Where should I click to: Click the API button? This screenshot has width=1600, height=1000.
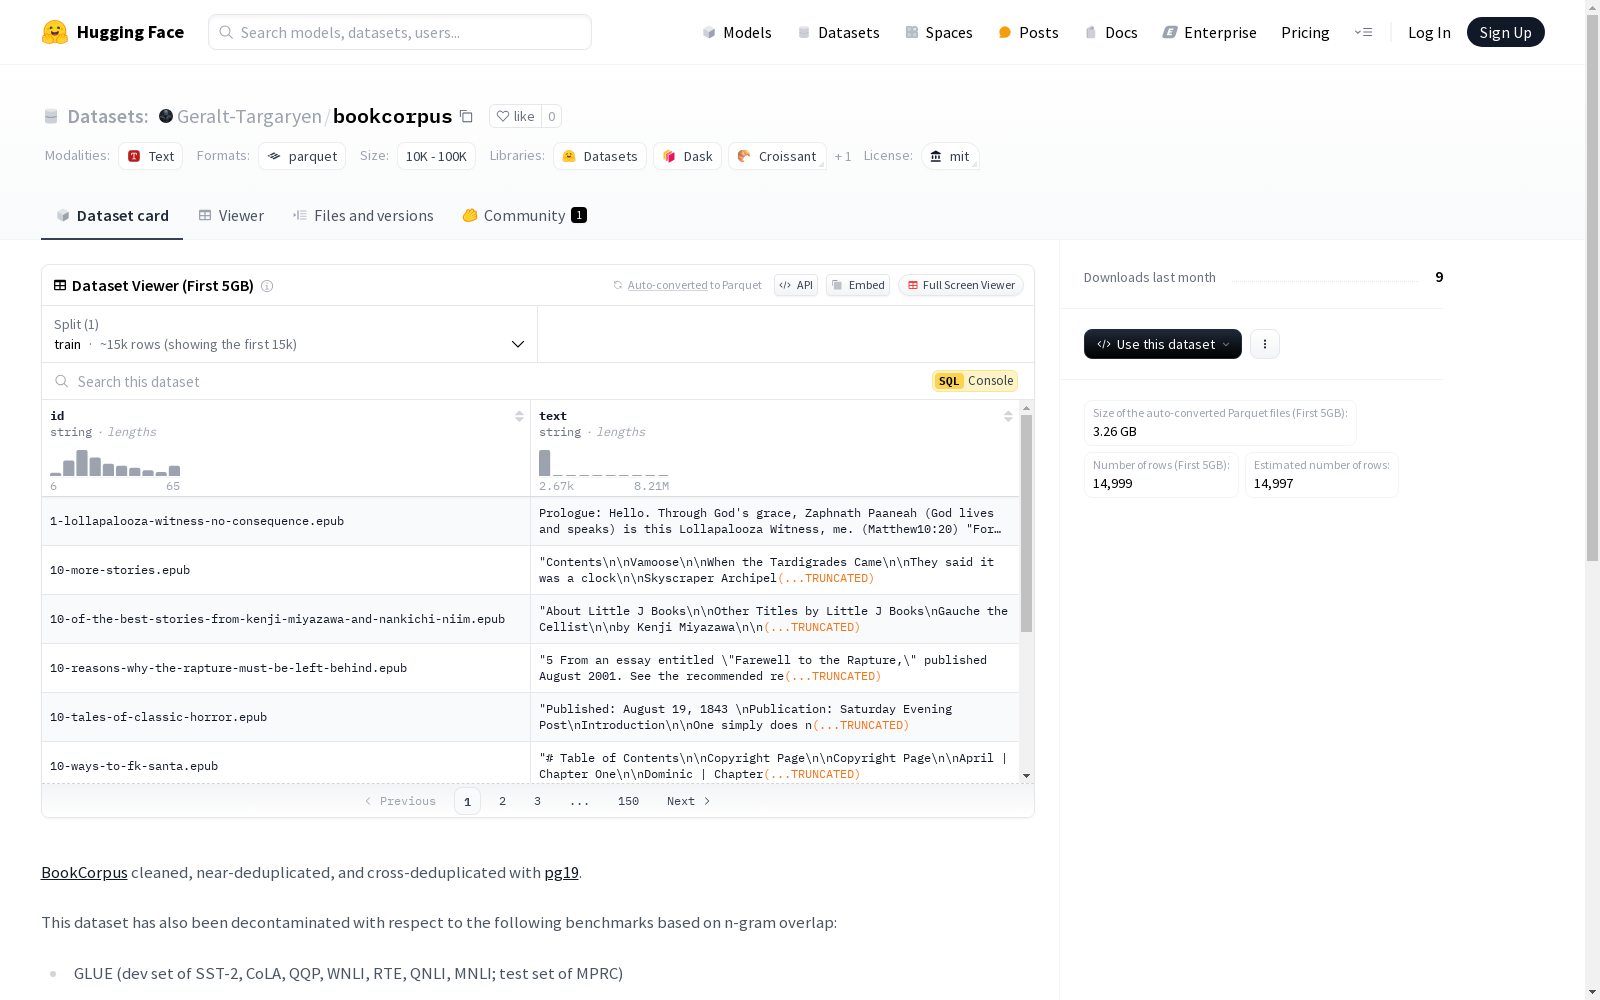tap(796, 285)
